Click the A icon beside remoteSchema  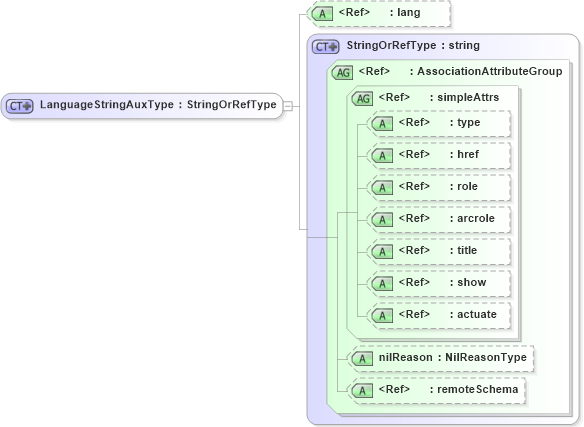pos(362,391)
